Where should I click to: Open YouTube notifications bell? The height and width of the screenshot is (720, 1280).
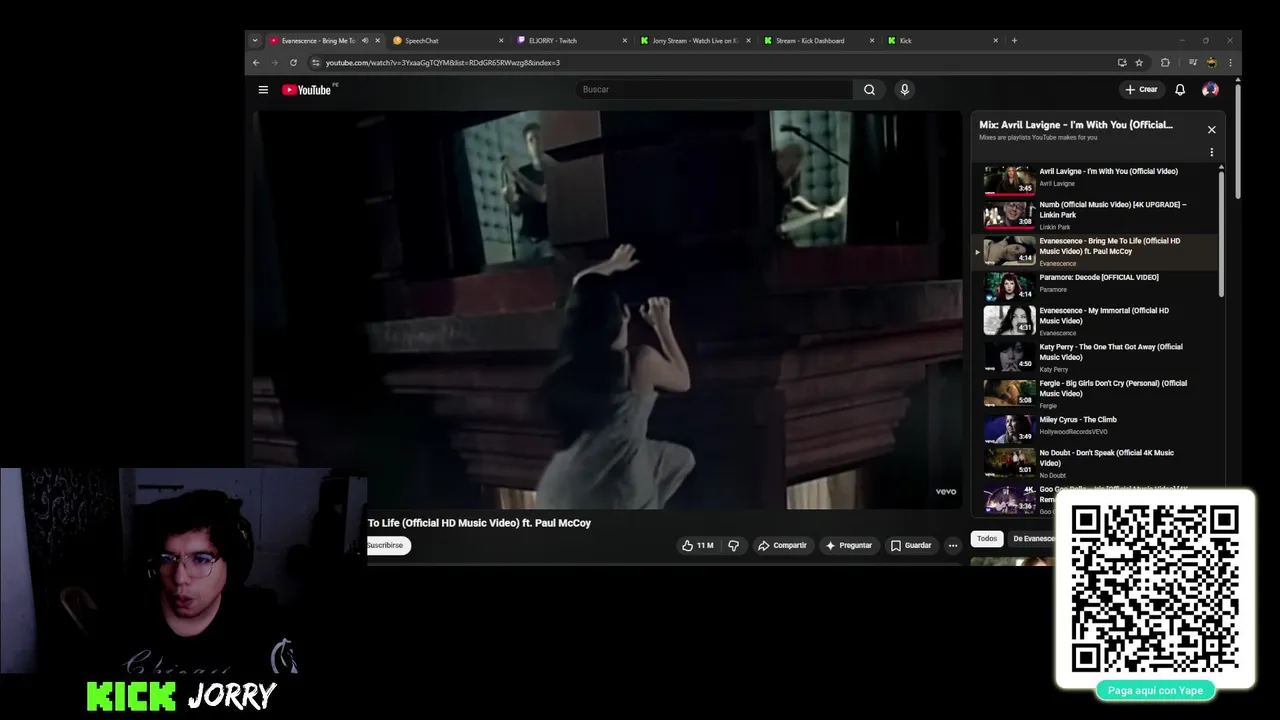pos(1180,90)
